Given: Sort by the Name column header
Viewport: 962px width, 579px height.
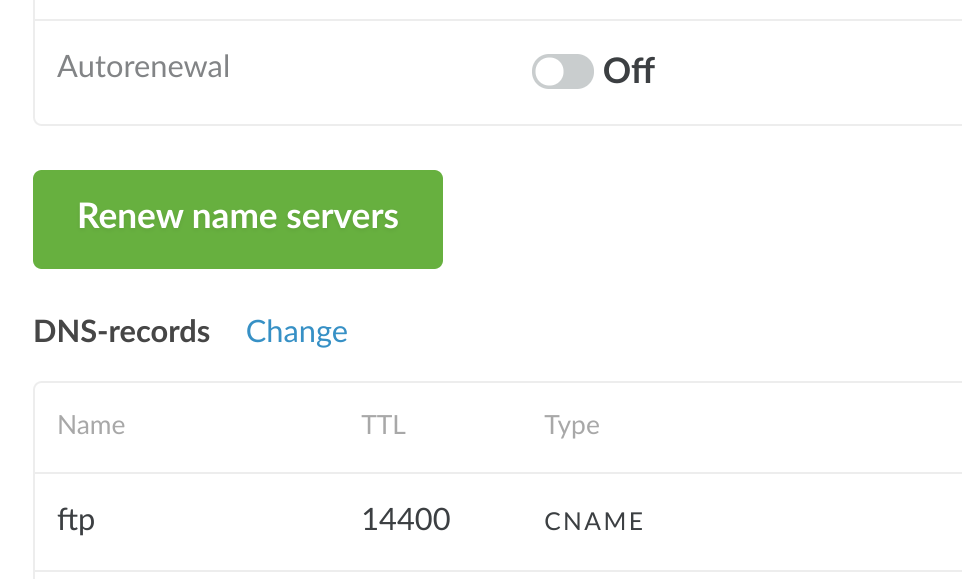Looking at the screenshot, I should coord(91,425).
